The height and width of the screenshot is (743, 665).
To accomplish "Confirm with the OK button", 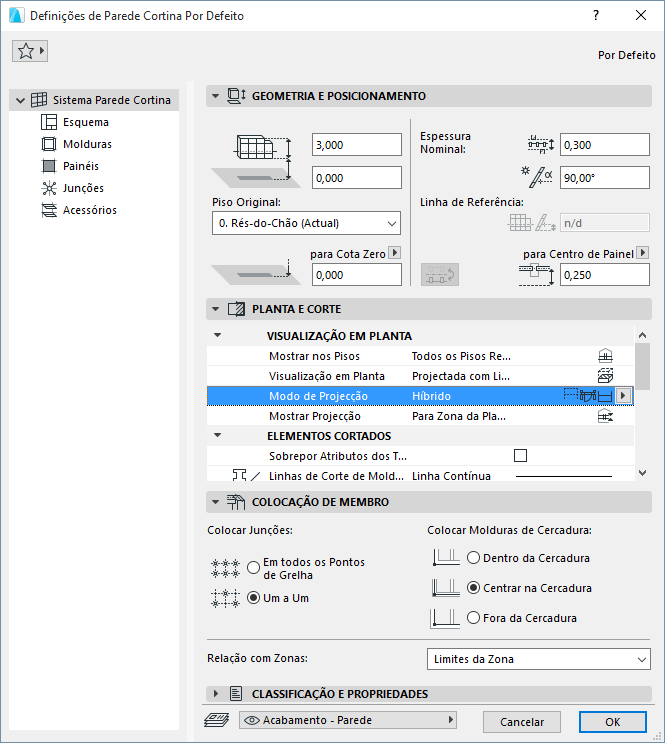I will pyautogui.click(x=612, y=722).
